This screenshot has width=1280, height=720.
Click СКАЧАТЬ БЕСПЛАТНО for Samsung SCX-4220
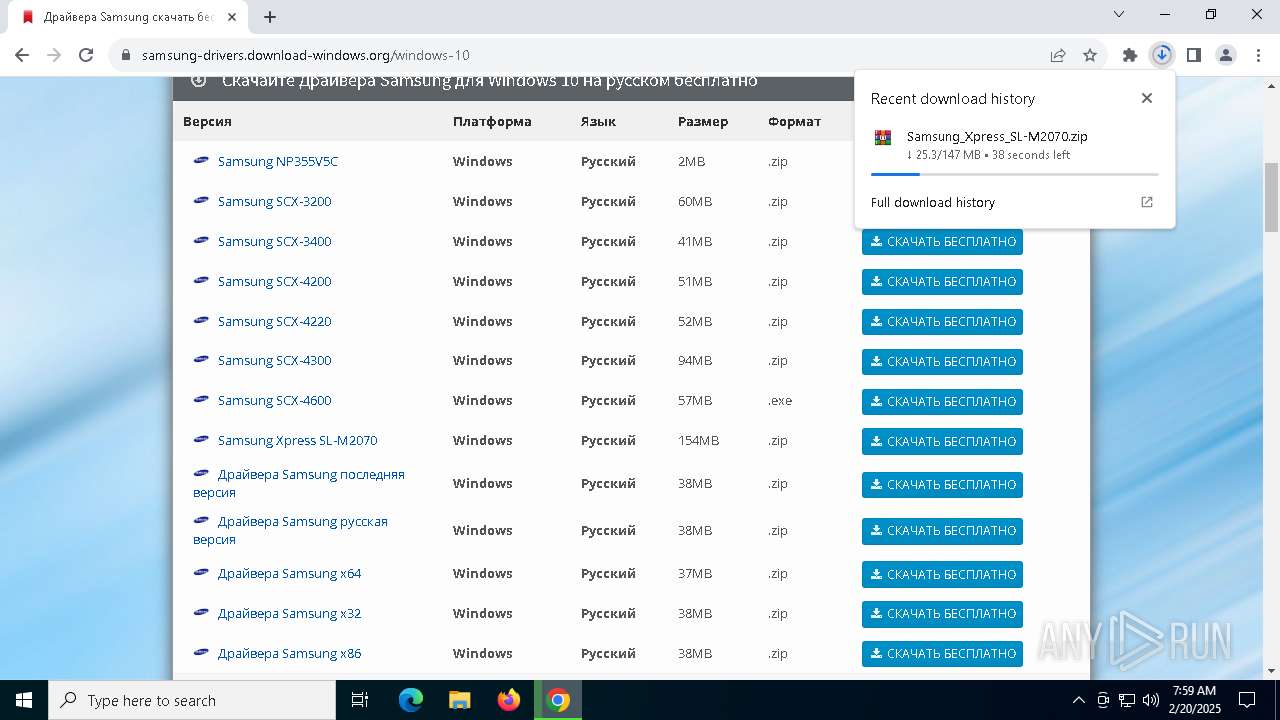(942, 322)
